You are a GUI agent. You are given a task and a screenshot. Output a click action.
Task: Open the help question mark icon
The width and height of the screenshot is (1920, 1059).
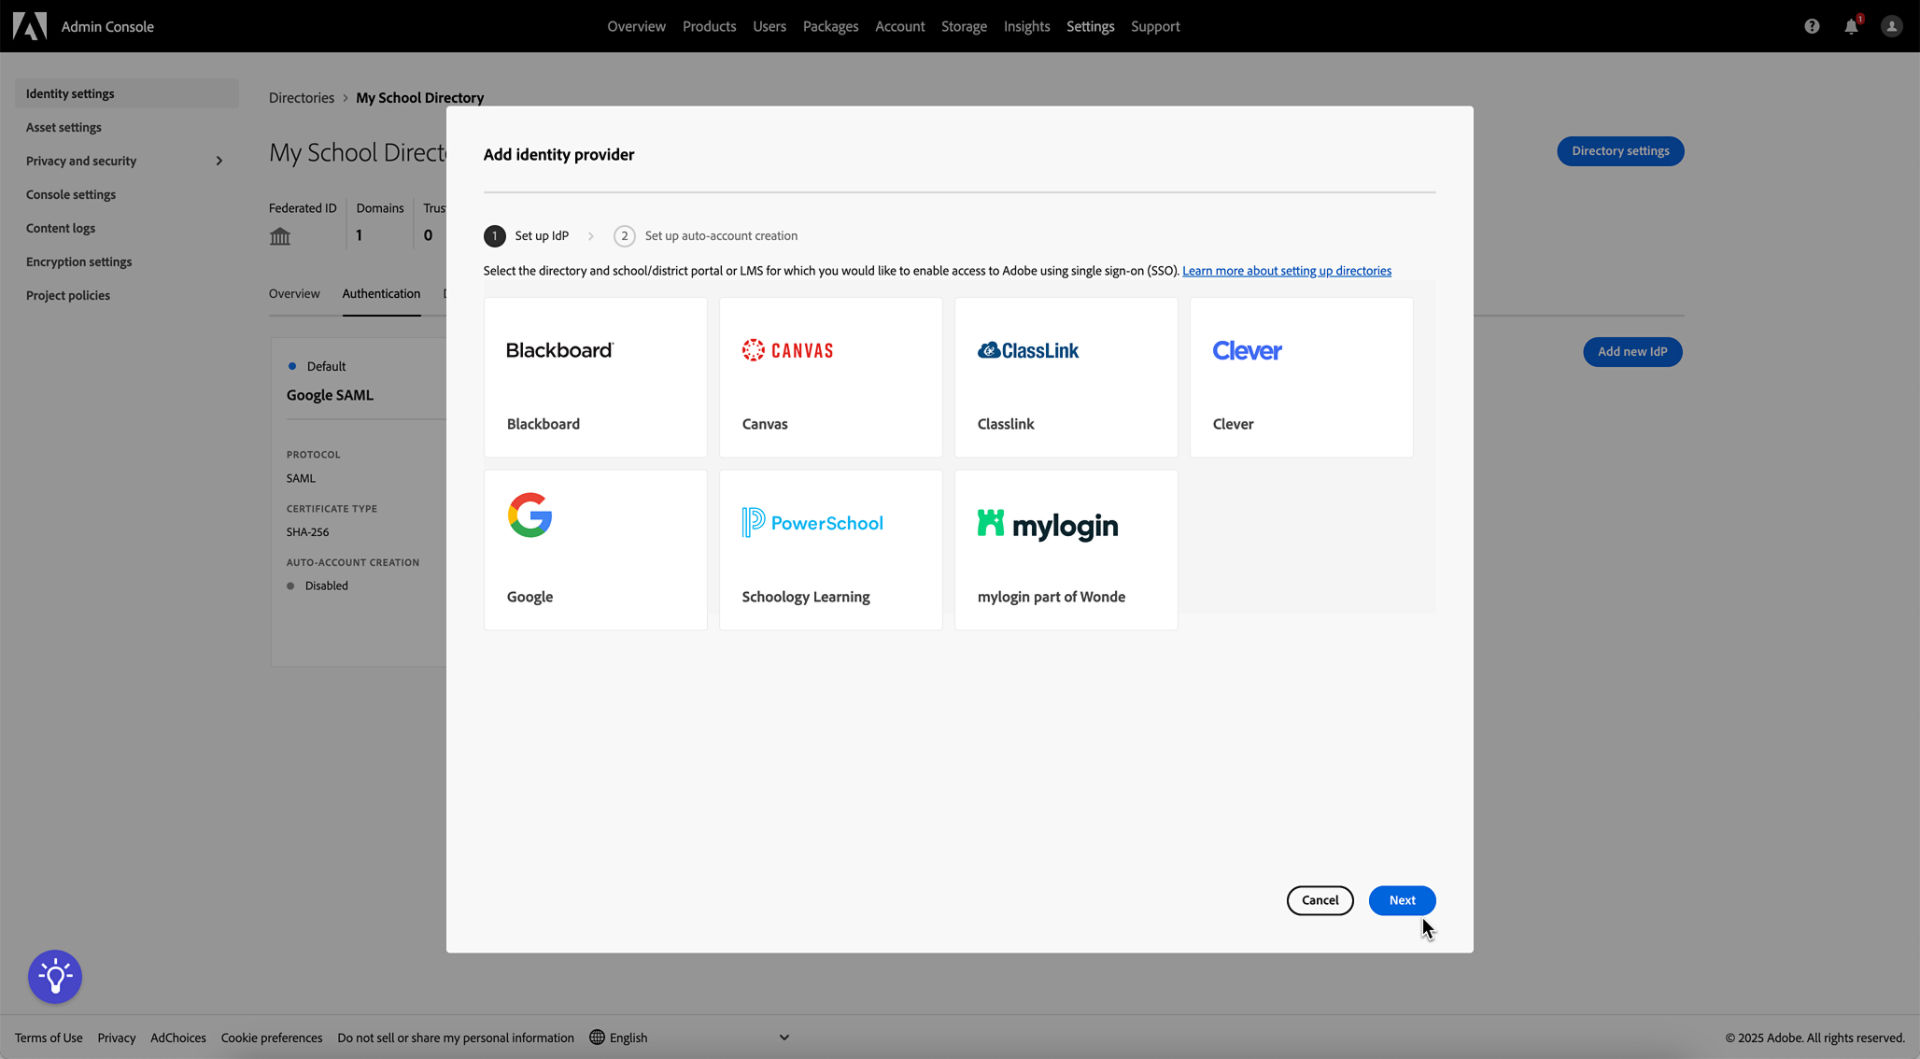pyautogui.click(x=1811, y=27)
